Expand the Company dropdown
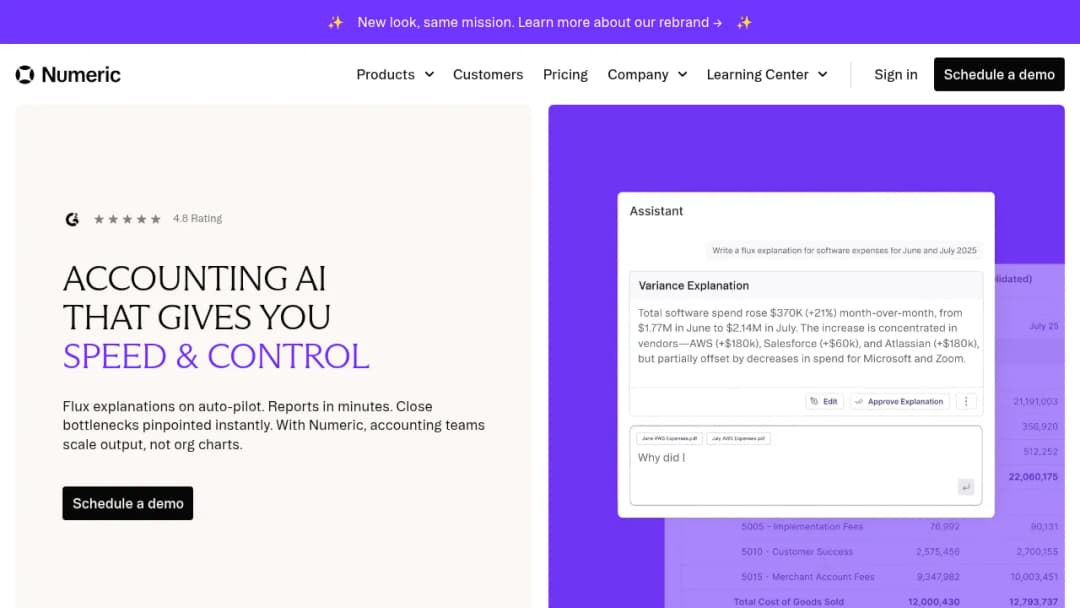This screenshot has height=608, width=1080. pyautogui.click(x=647, y=74)
